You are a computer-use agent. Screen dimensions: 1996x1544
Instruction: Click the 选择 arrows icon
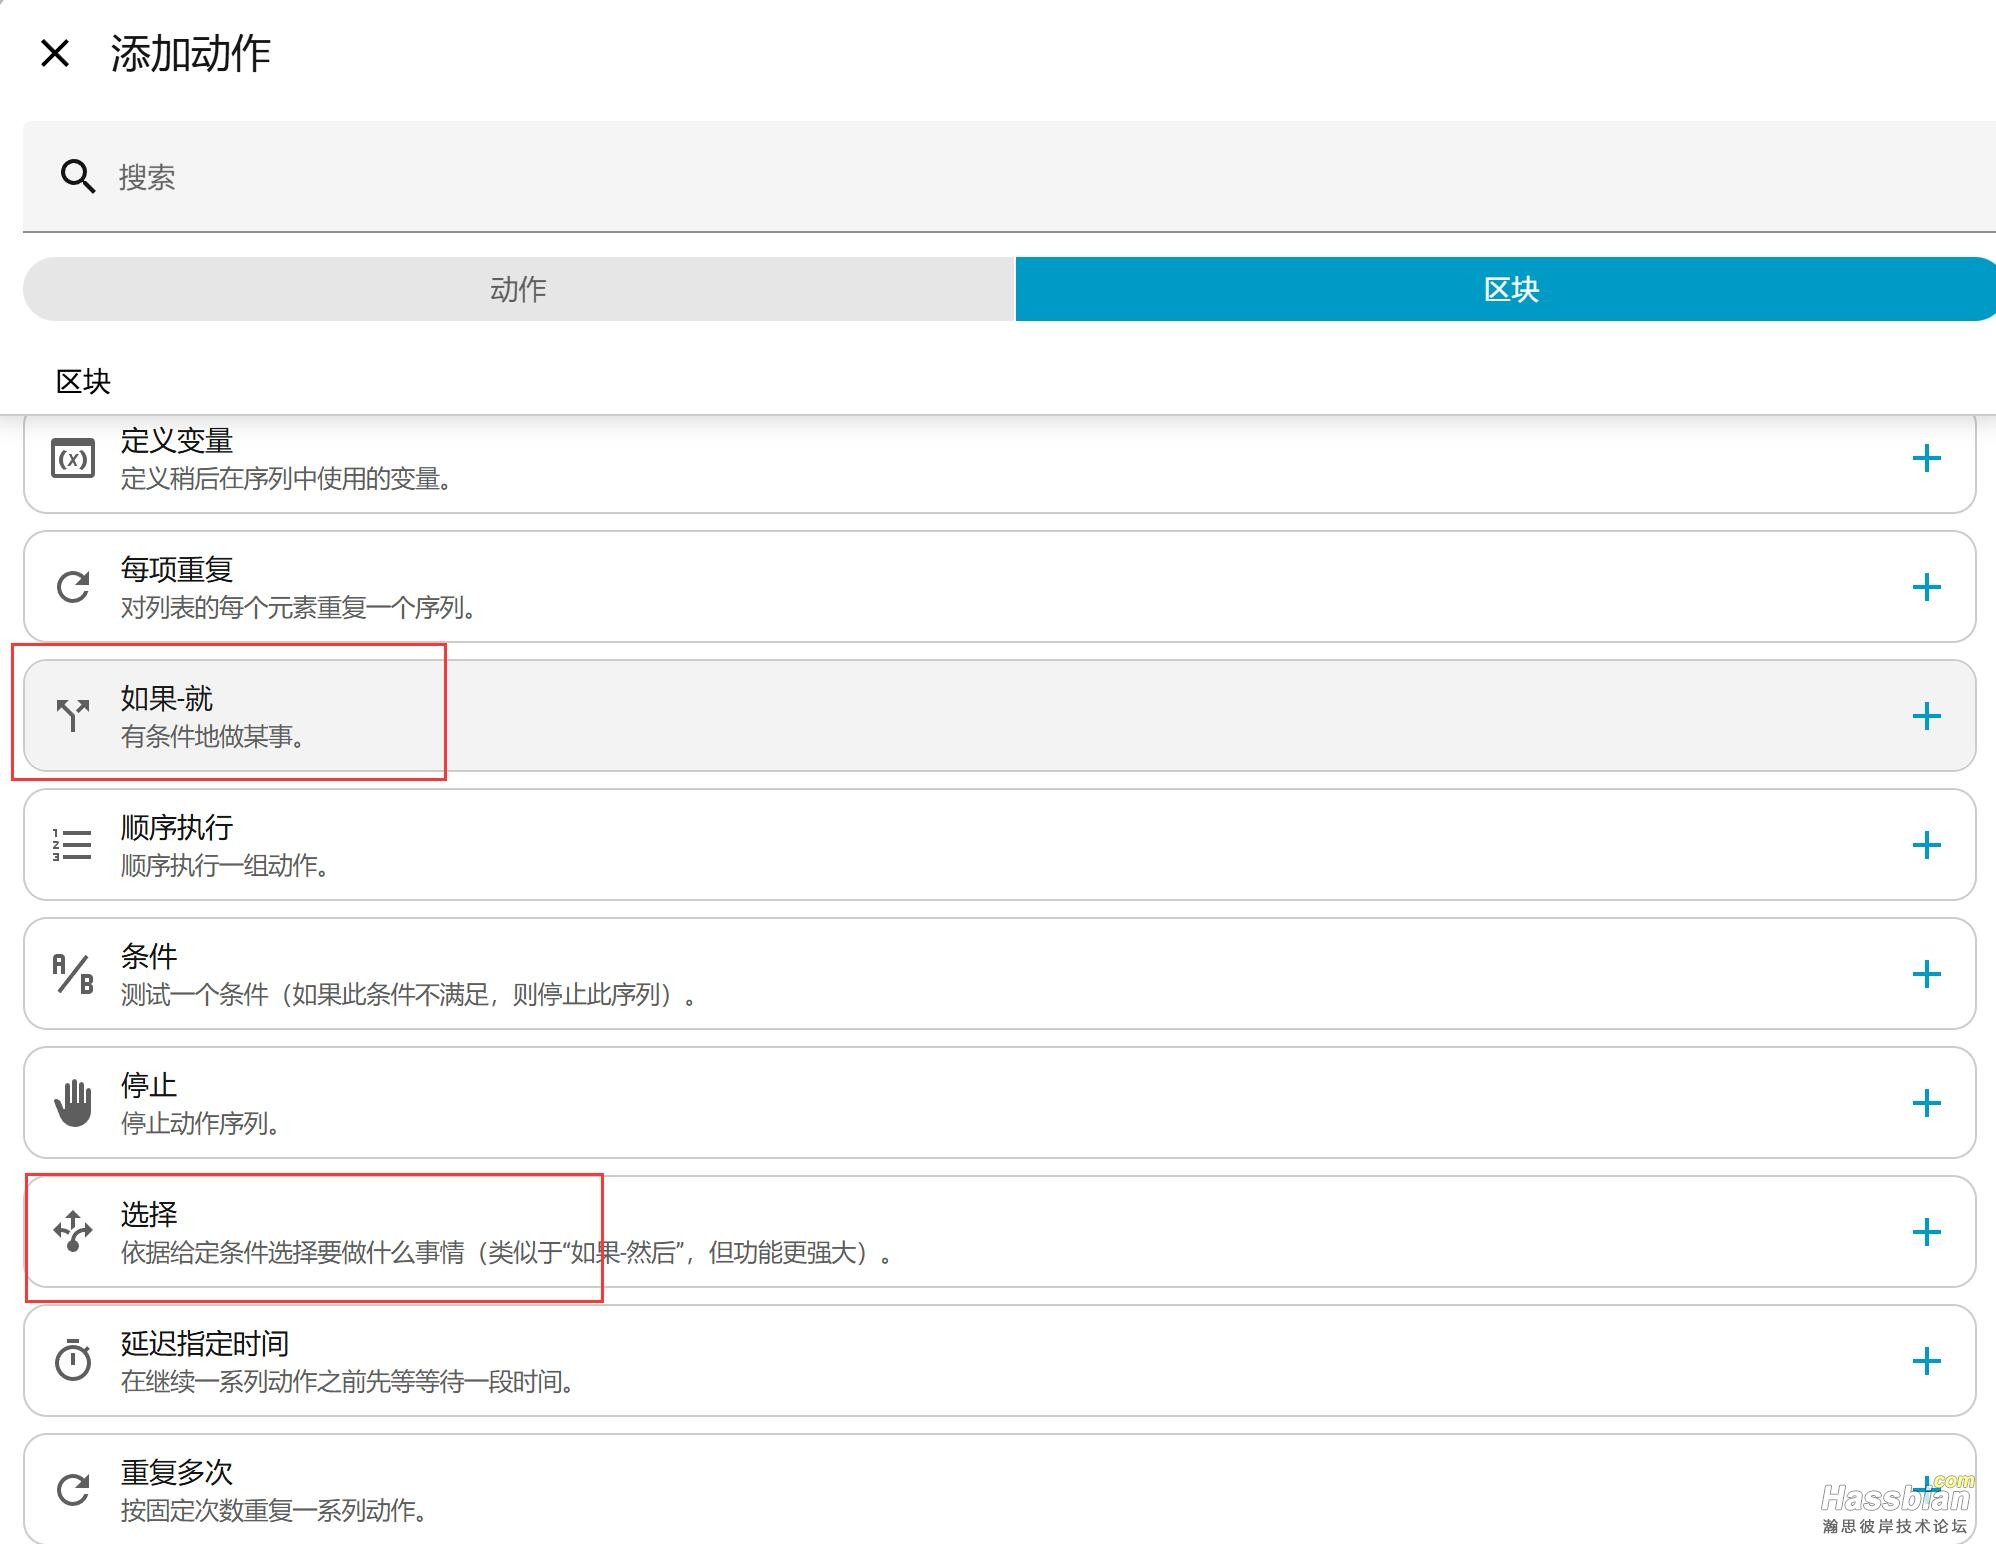click(73, 1231)
